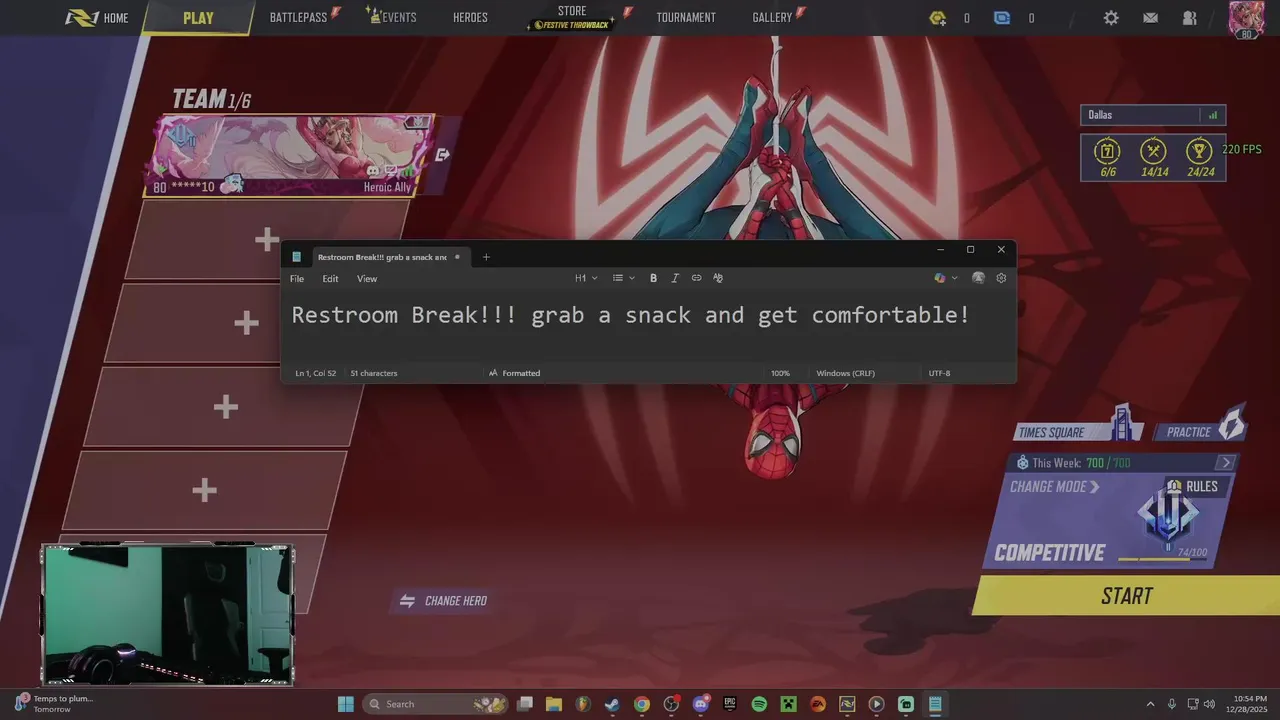
Task: Open the game settings gear icon
Action: (1111, 18)
